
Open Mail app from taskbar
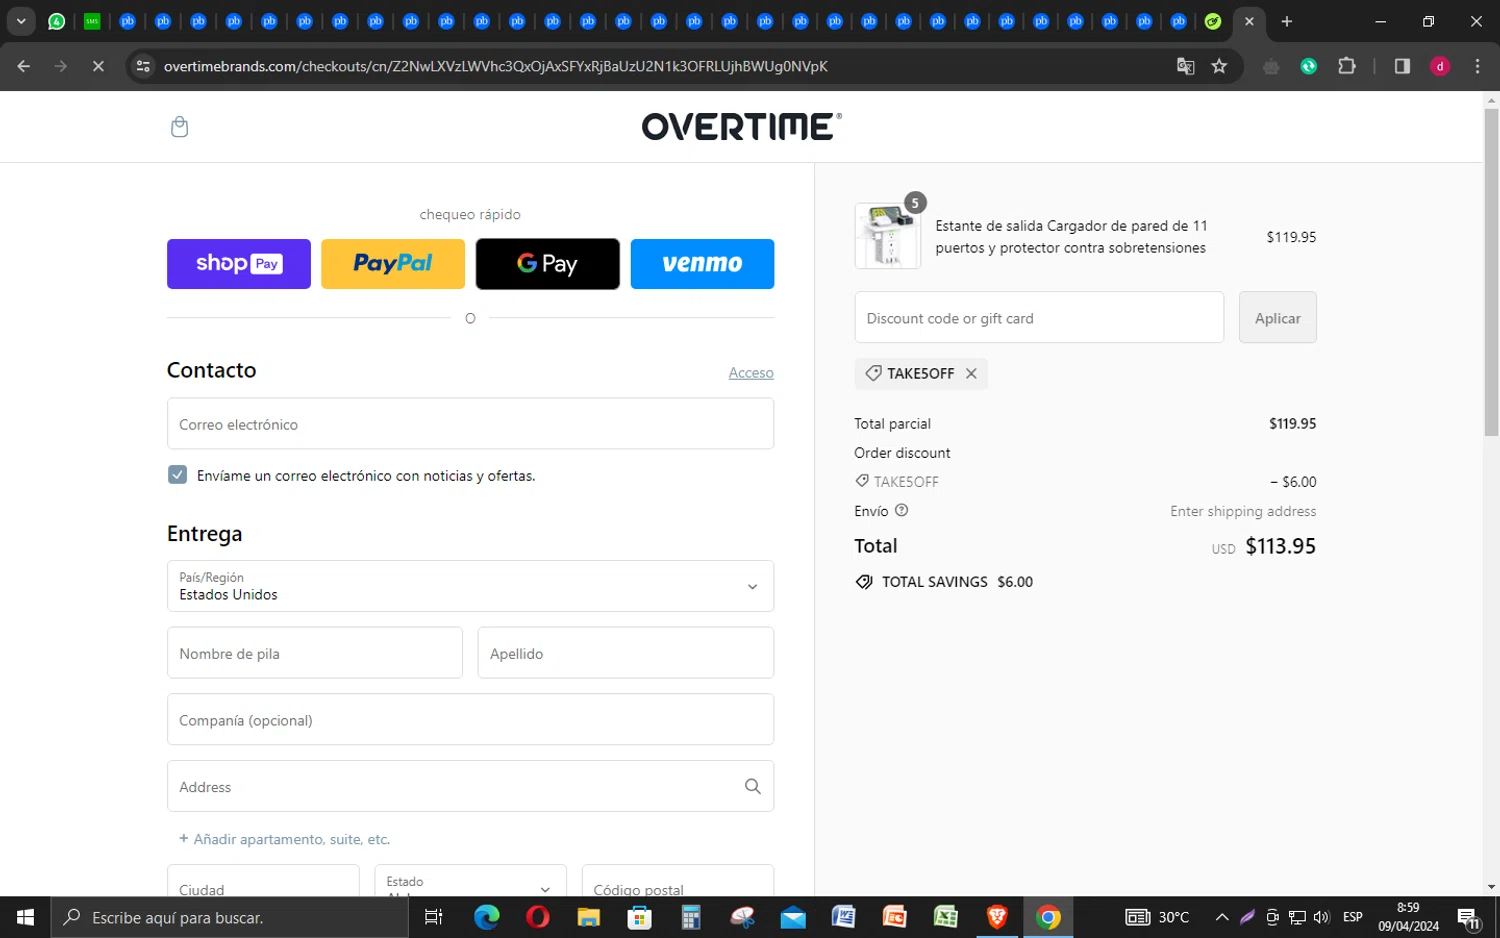(793, 917)
